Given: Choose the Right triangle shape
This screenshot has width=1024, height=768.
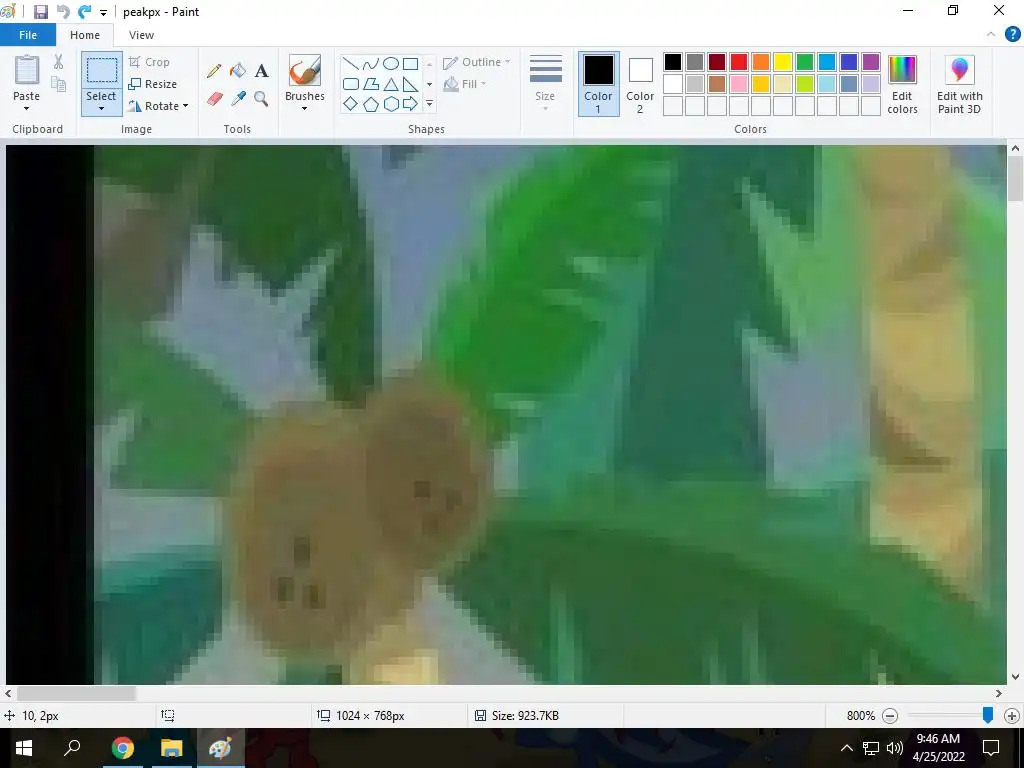Looking at the screenshot, I should (411, 84).
